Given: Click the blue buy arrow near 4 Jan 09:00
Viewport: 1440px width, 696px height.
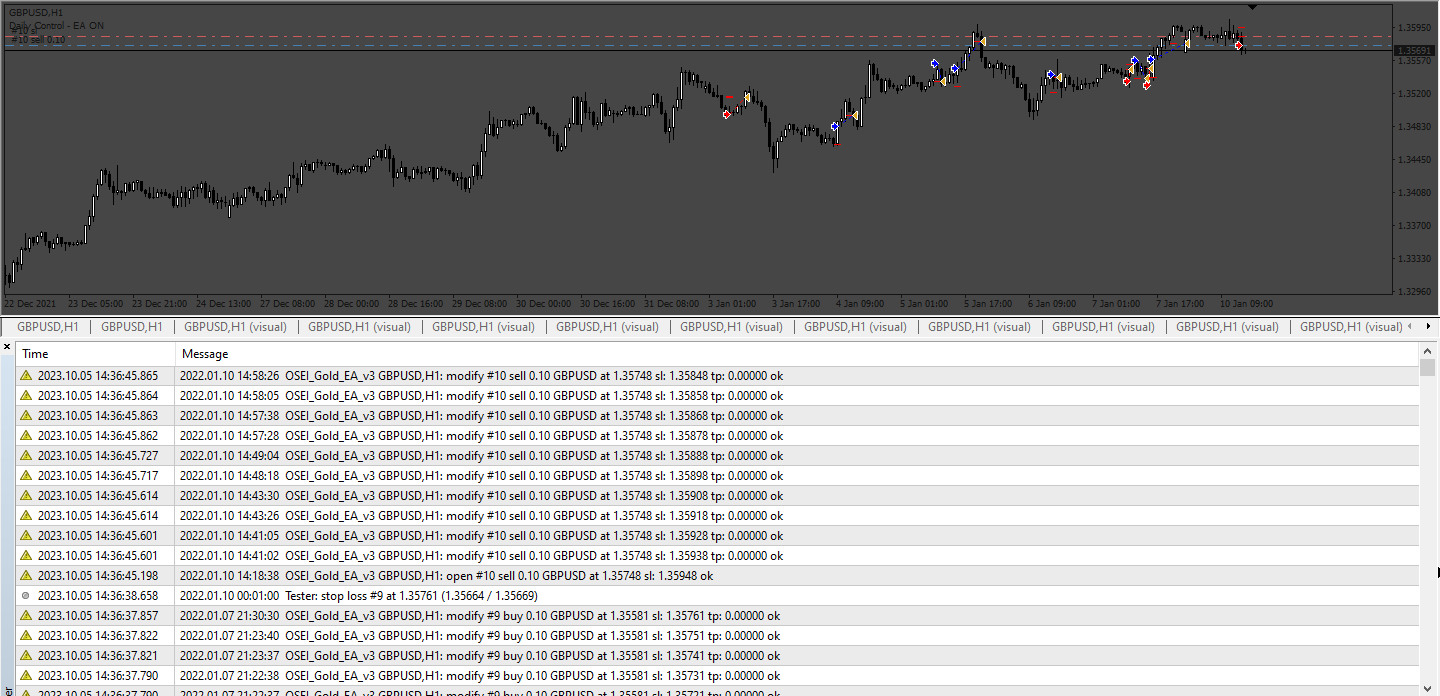Looking at the screenshot, I should pos(835,127).
